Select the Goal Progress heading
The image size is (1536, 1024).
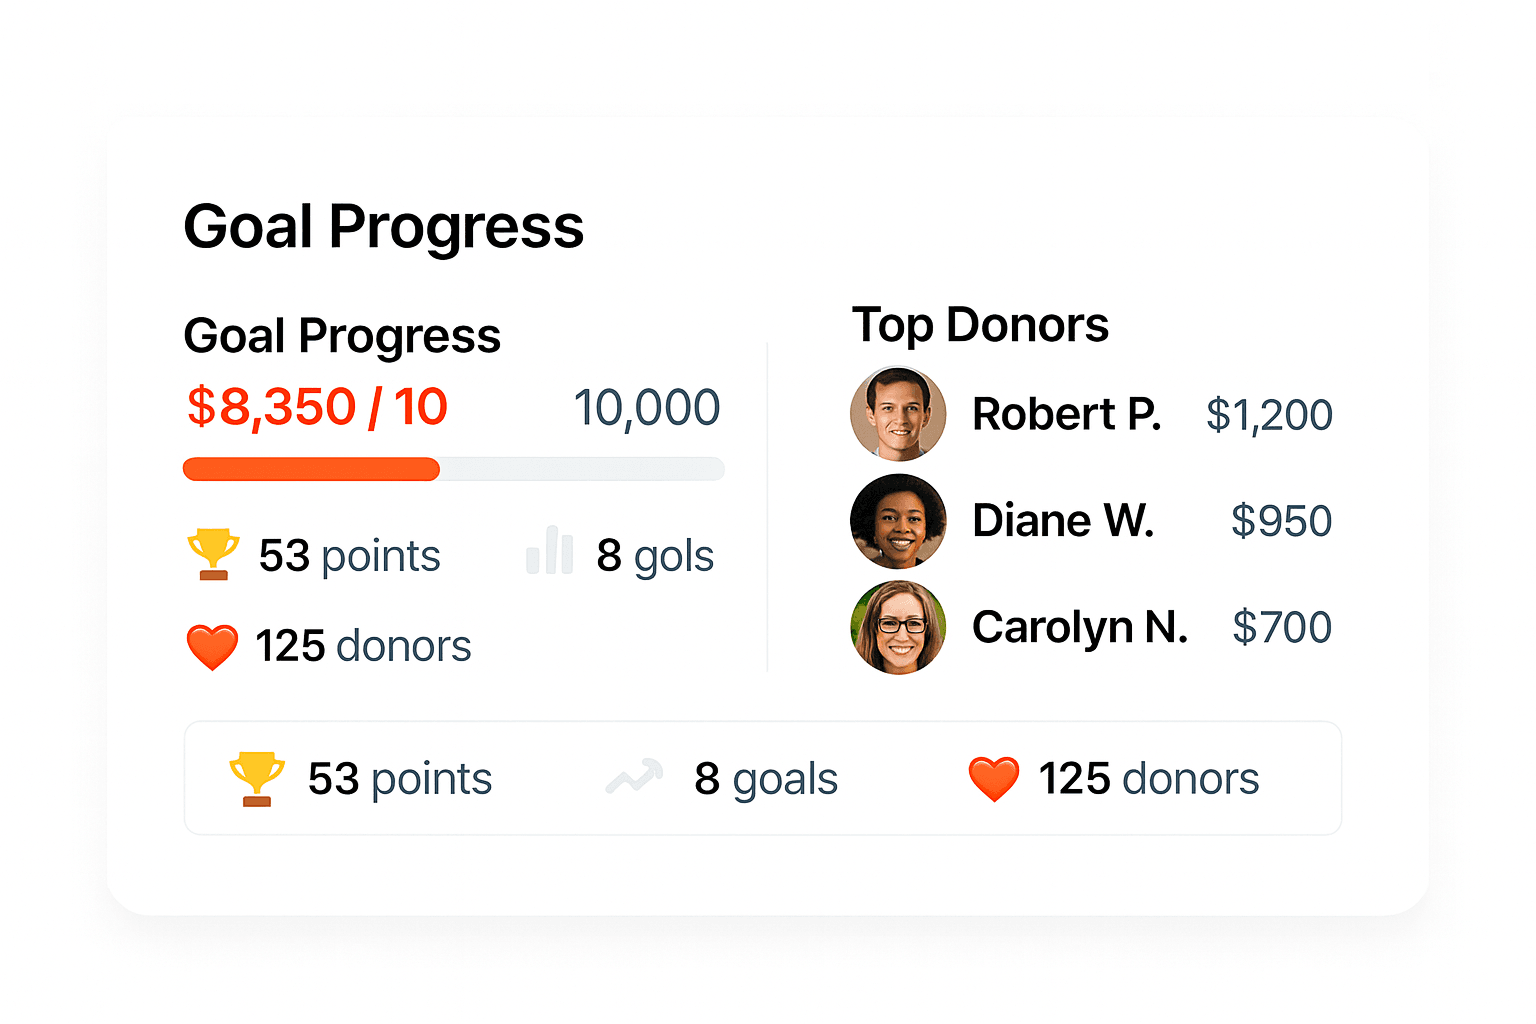384,226
